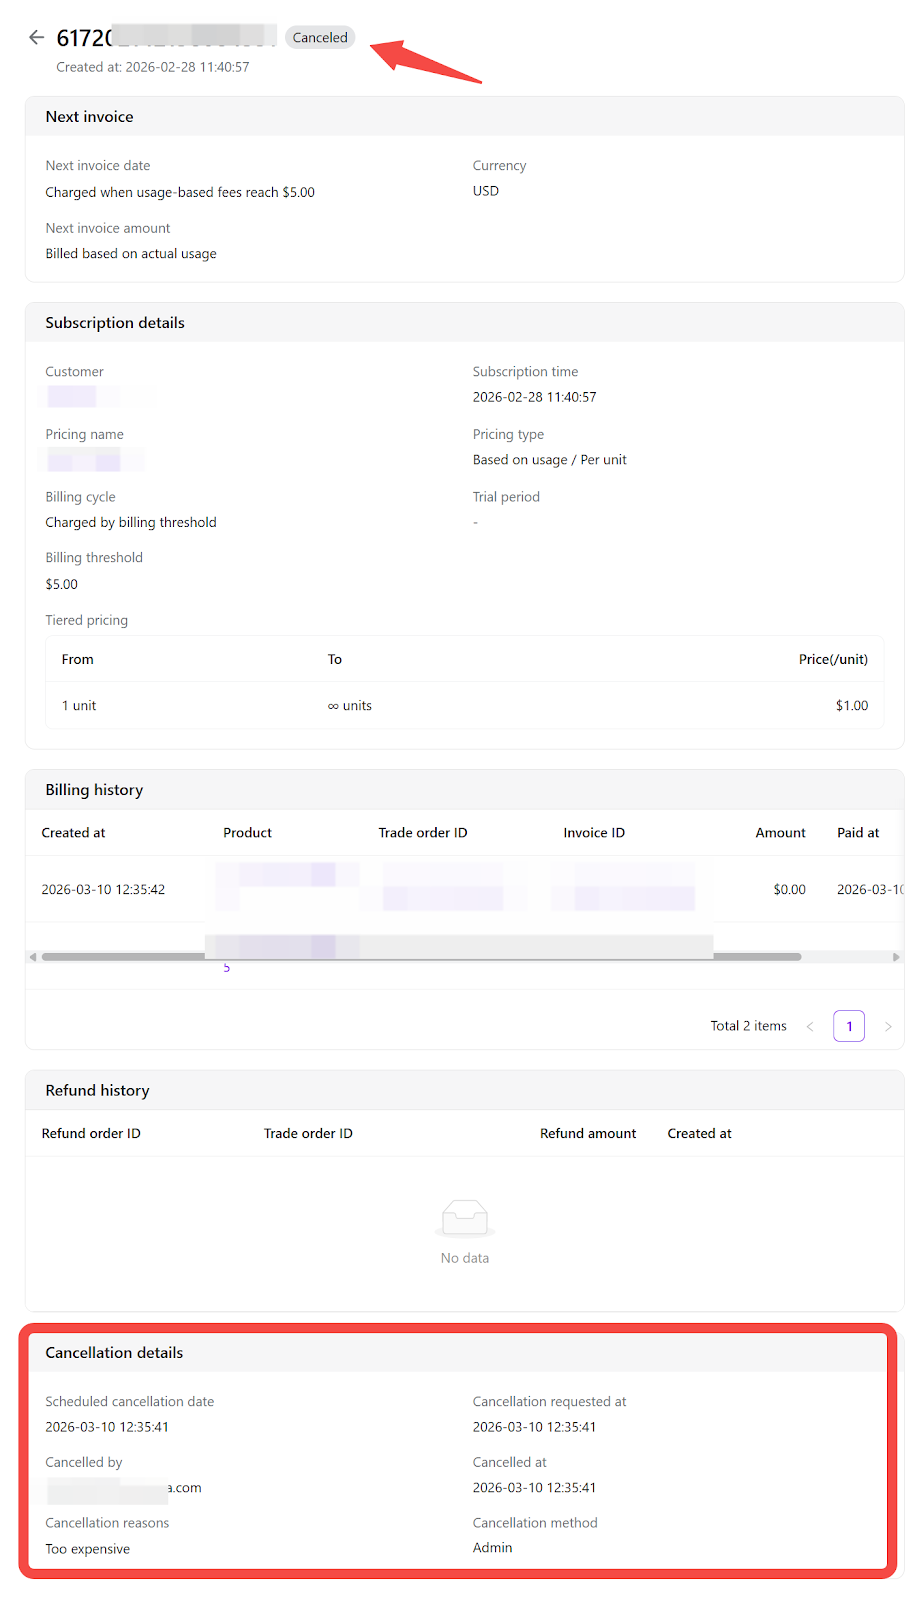Click left arrow of billing table scrollbar
Image resolution: width=917 pixels, height=1600 pixels.
pos(33,957)
